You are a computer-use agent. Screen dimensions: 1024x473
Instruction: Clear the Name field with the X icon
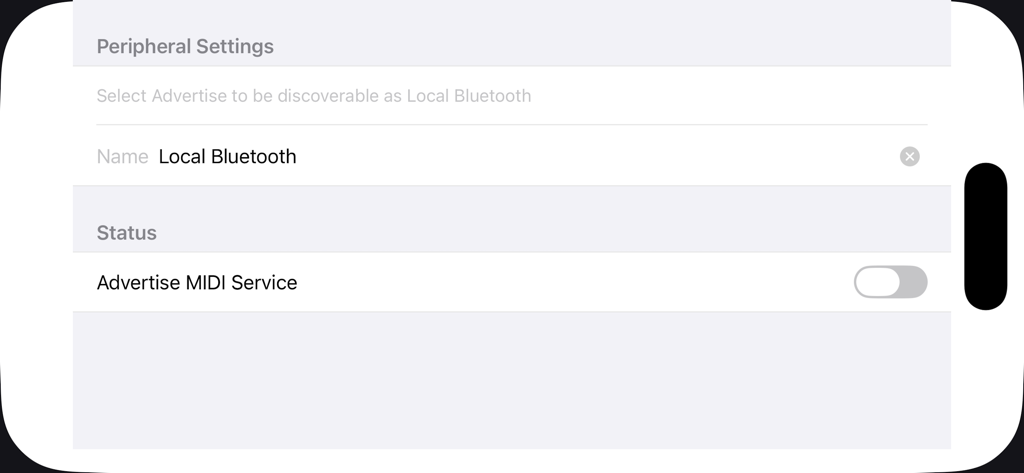[909, 156]
